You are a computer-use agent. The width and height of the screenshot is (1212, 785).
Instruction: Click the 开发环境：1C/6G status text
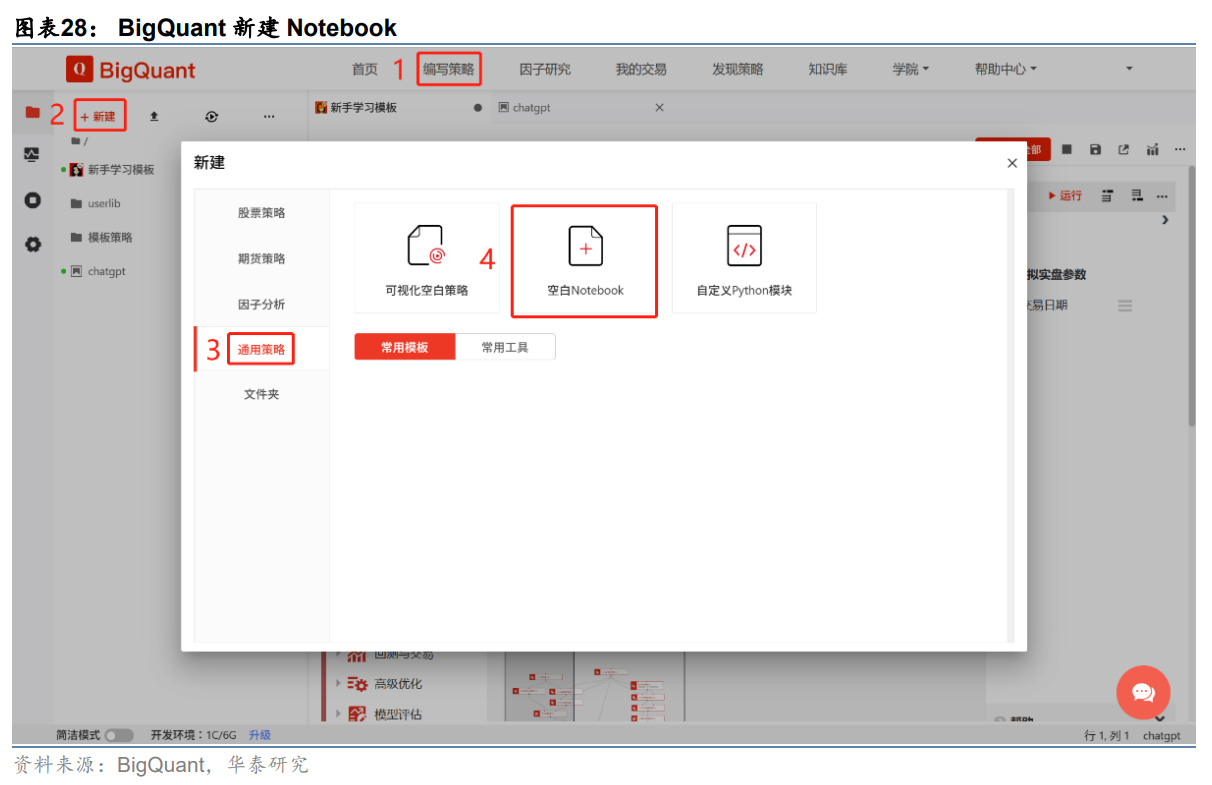click(x=195, y=735)
